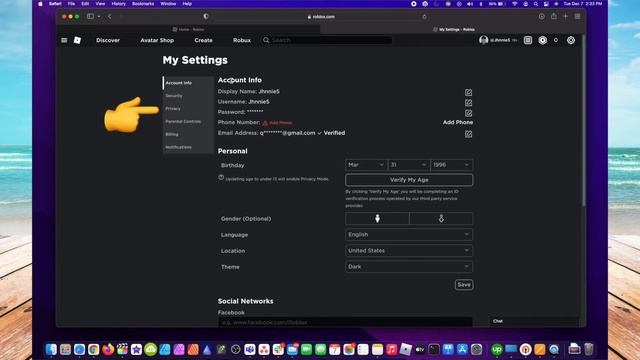
Task: Open the birthday month dropdown
Action: coord(366,165)
